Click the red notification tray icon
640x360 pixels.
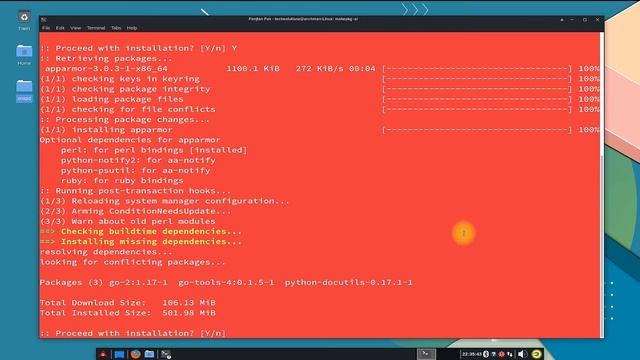click(x=502, y=354)
